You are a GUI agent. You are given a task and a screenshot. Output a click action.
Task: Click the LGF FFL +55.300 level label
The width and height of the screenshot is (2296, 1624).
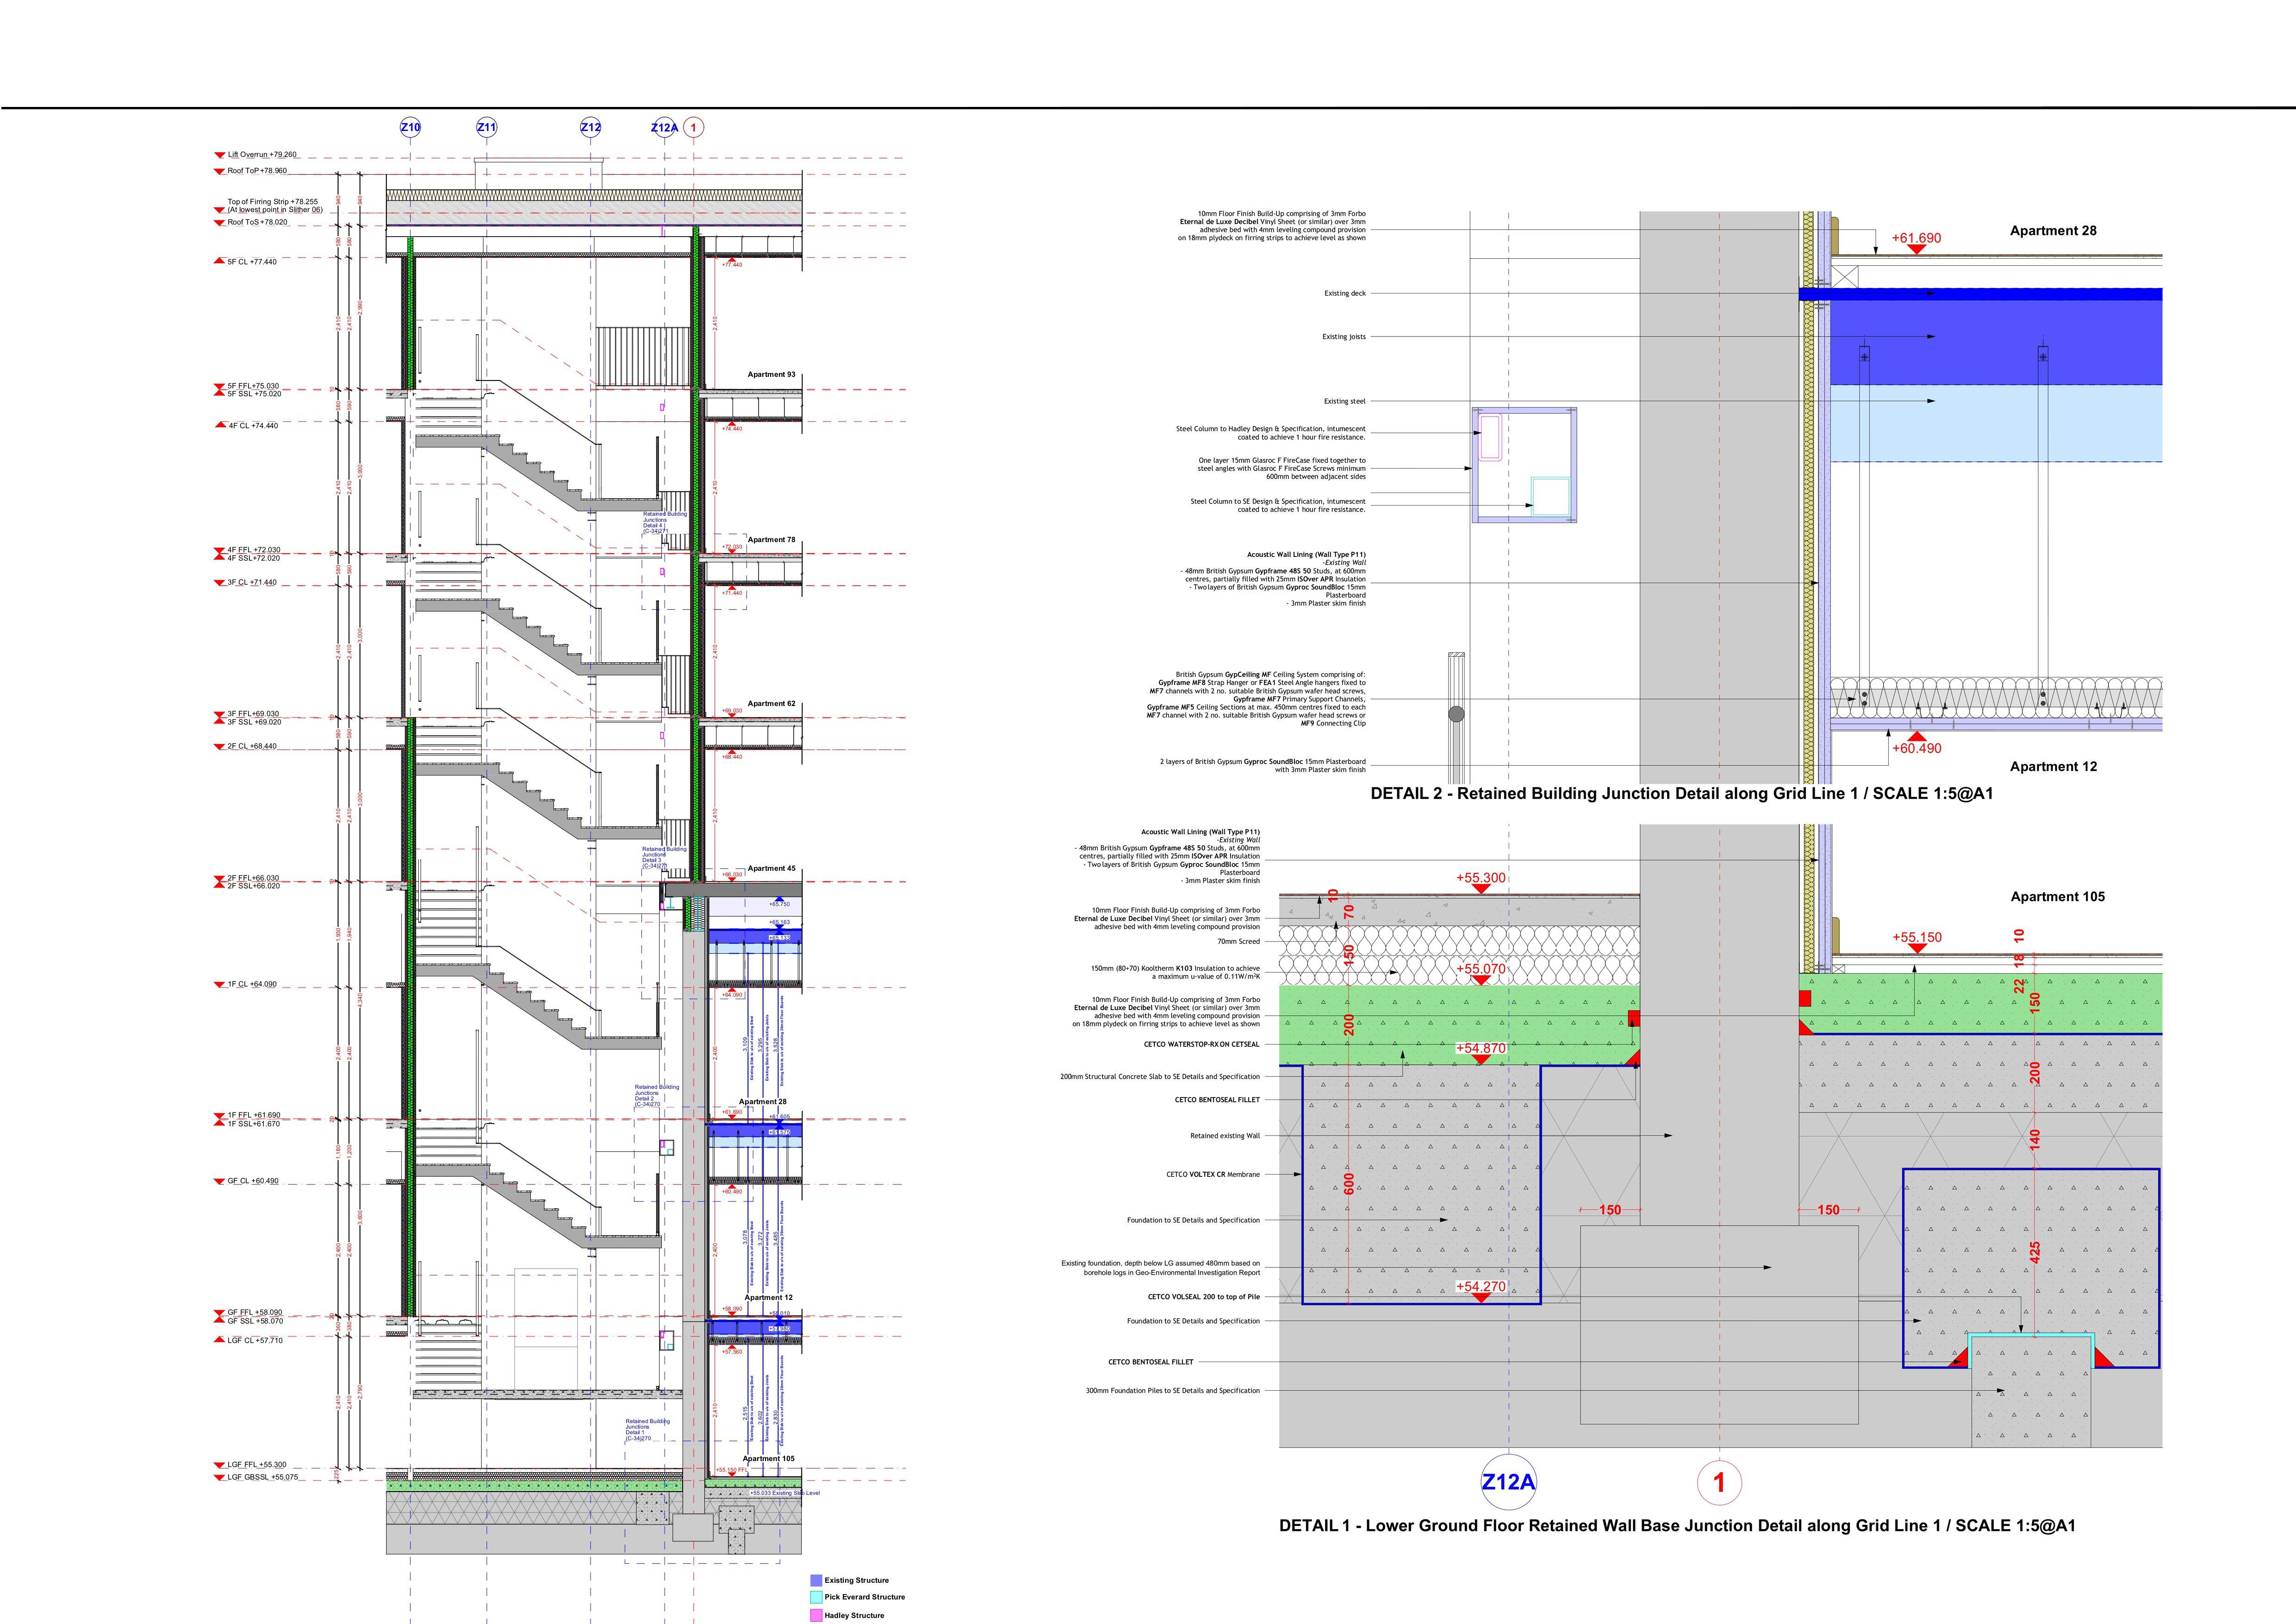256,1465
